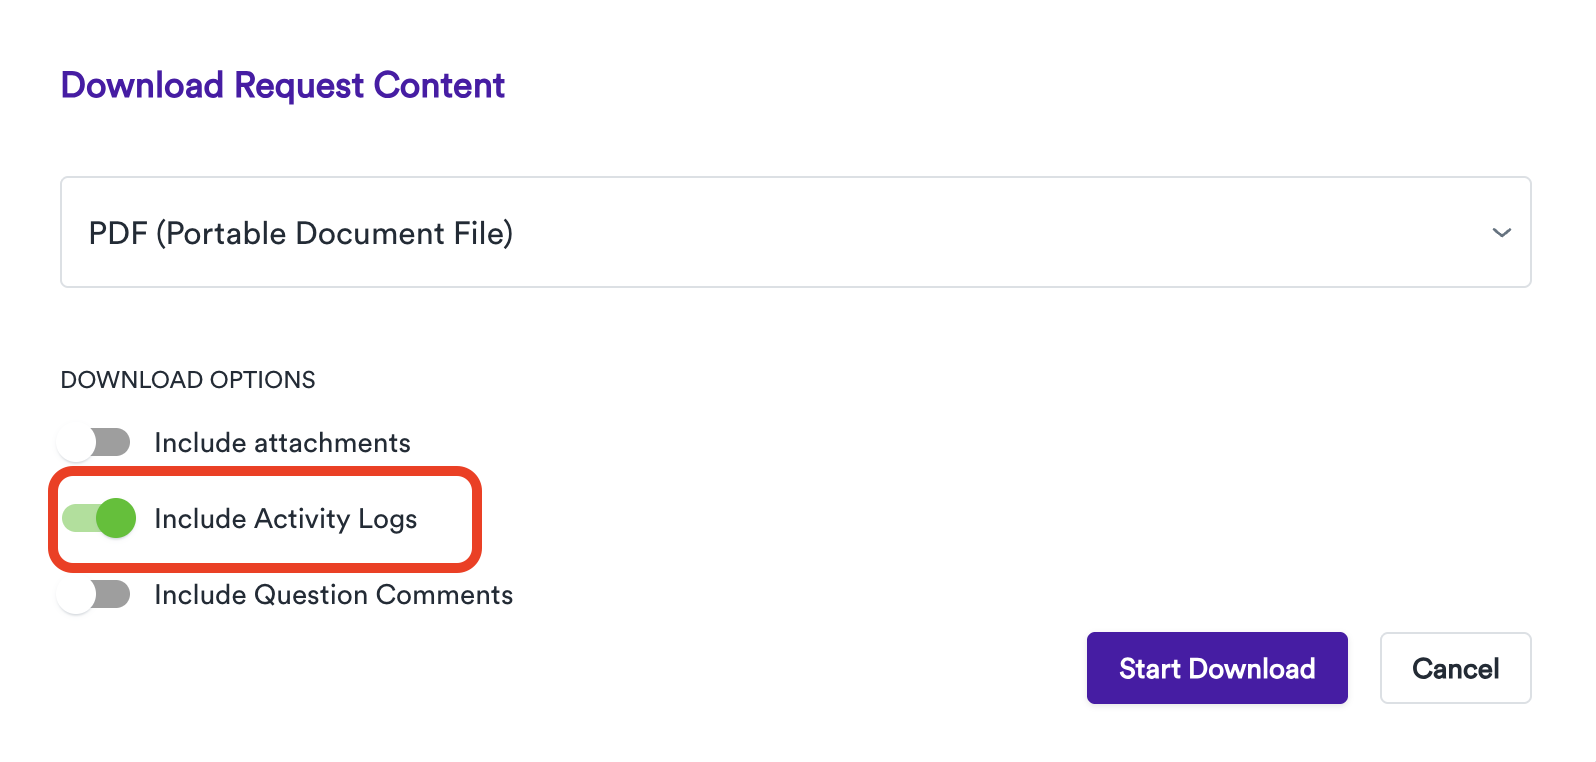Select the PDF (Portable Document File) field
Viewport: 1596px width, 762px height.
coord(300,232)
